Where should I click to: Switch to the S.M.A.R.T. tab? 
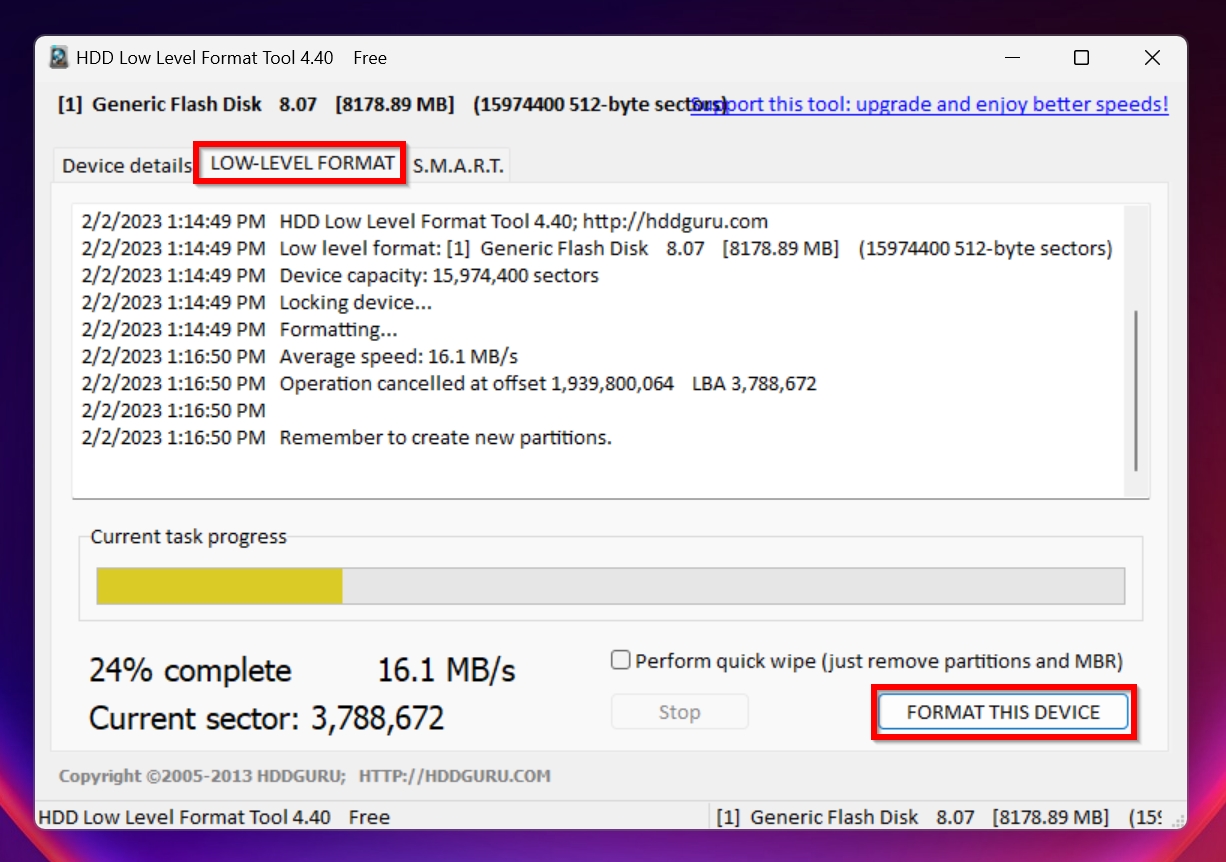[458, 166]
